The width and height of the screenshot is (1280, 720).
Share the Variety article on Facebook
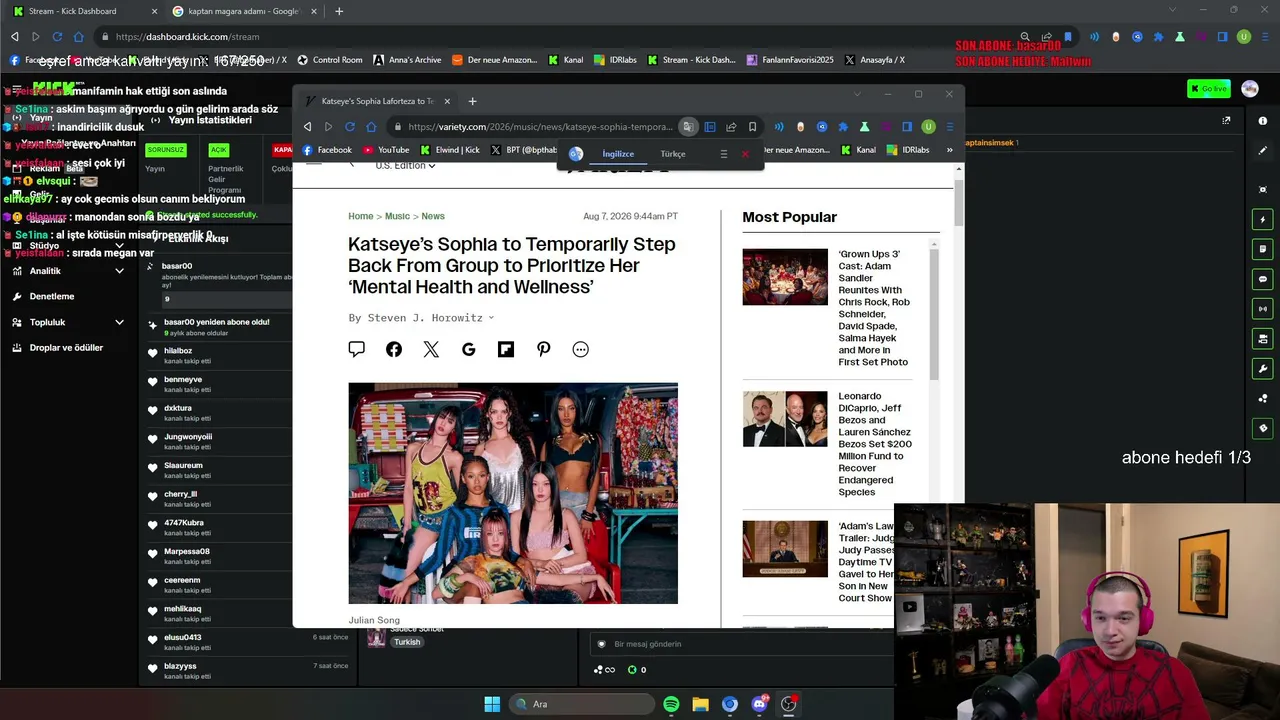point(394,349)
